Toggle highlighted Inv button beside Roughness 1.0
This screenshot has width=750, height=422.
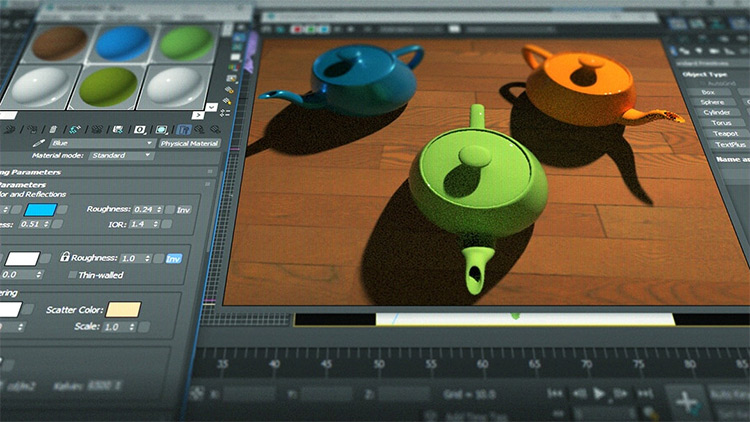coord(173,258)
